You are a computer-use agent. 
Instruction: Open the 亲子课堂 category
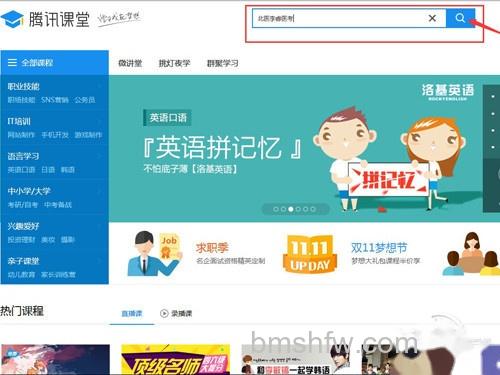pyautogui.click(x=24, y=261)
